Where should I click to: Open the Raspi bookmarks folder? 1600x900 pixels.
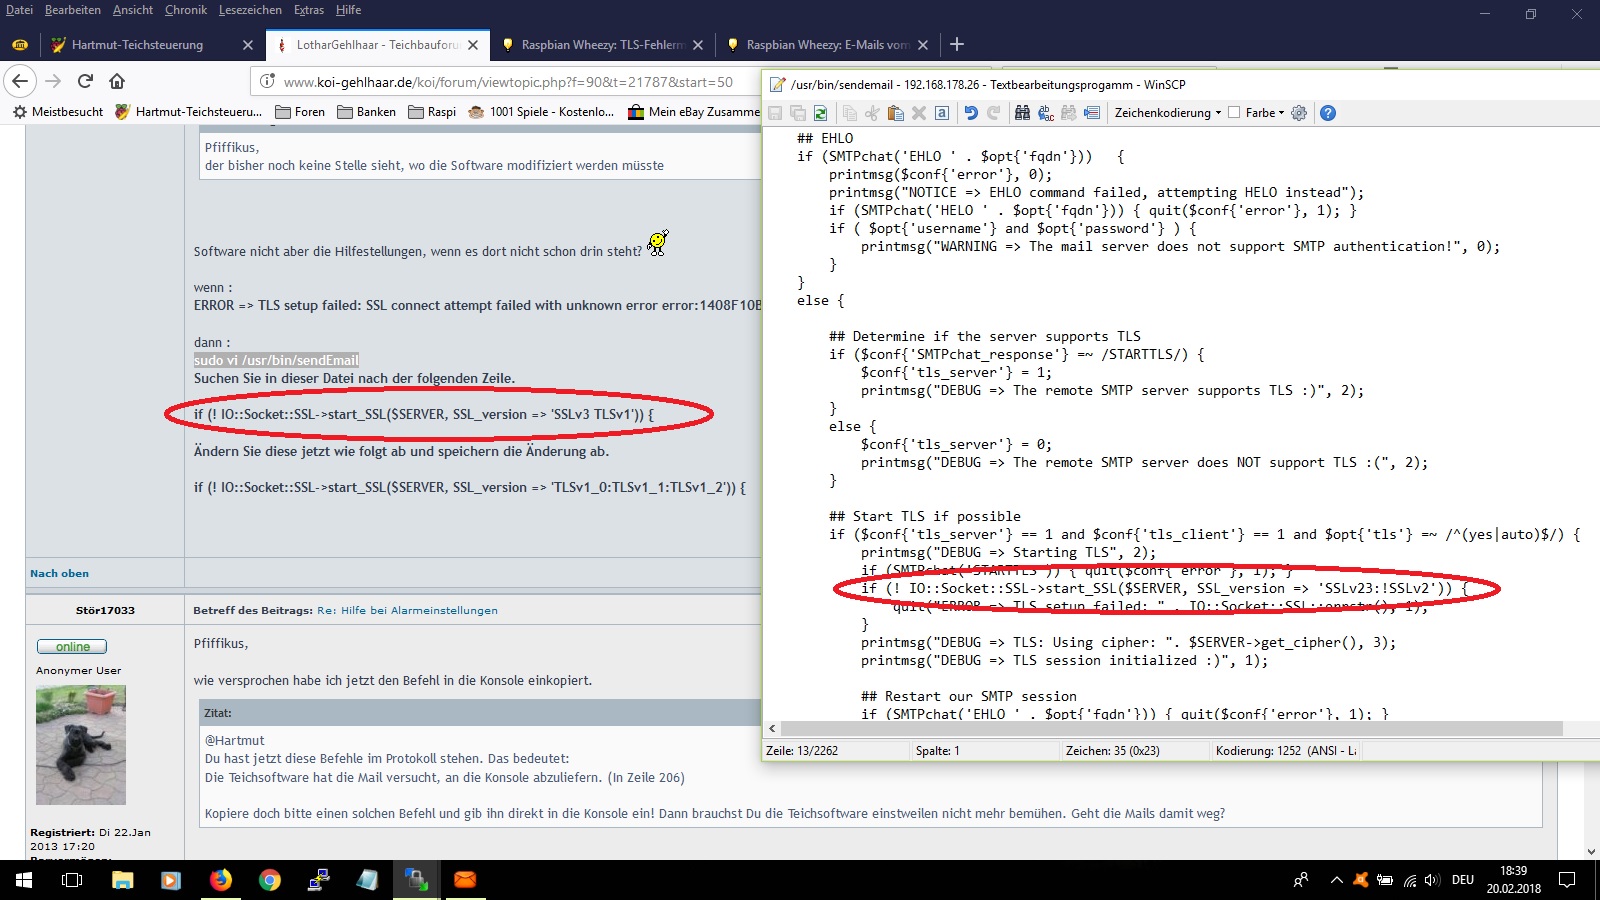pyautogui.click(x=432, y=112)
